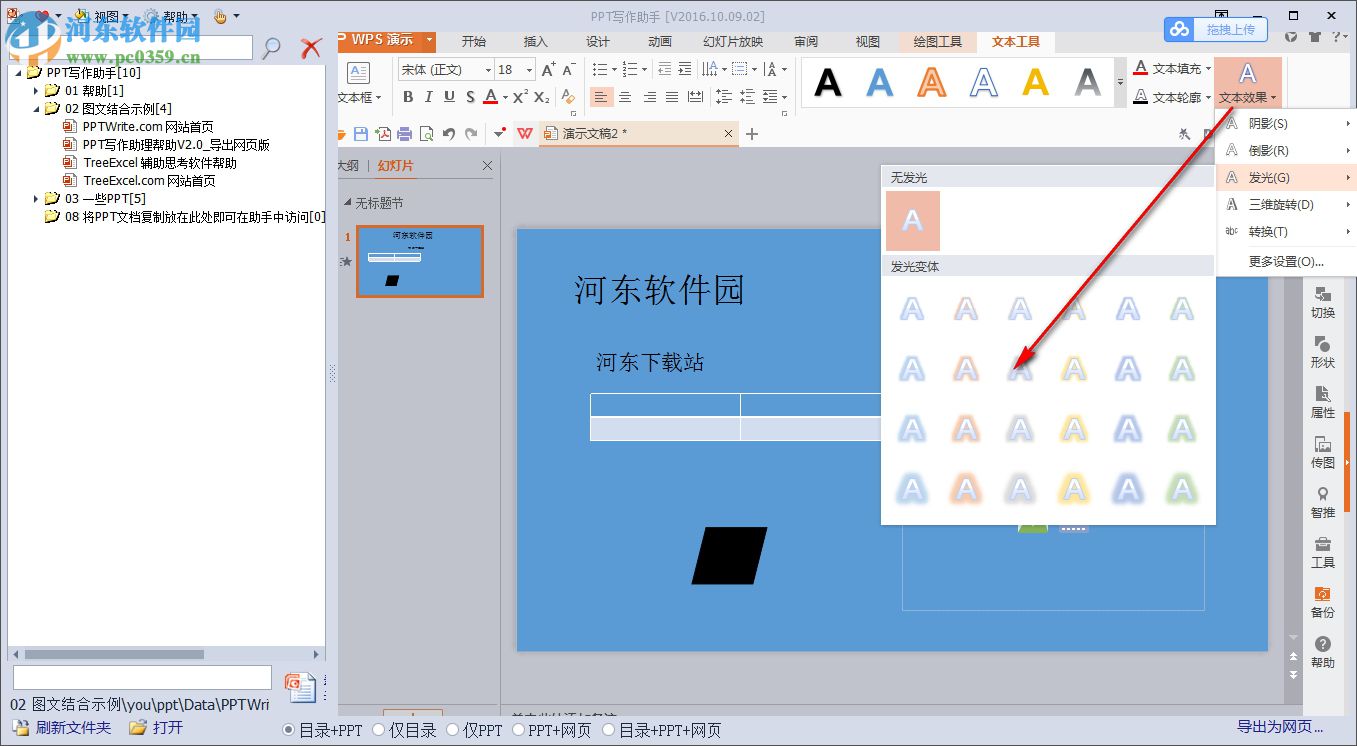1357x746 pixels.
Task: Select the no-glow A option
Action: point(913,221)
